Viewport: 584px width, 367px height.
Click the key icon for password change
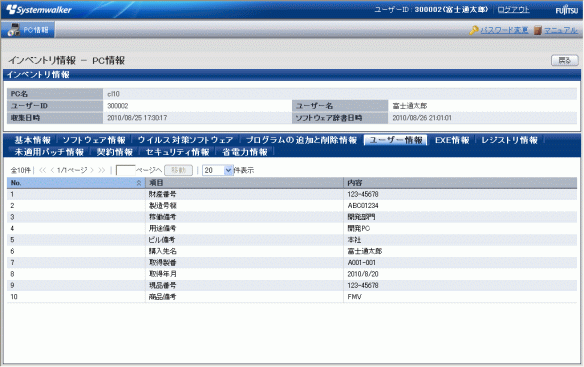[x=474, y=30]
